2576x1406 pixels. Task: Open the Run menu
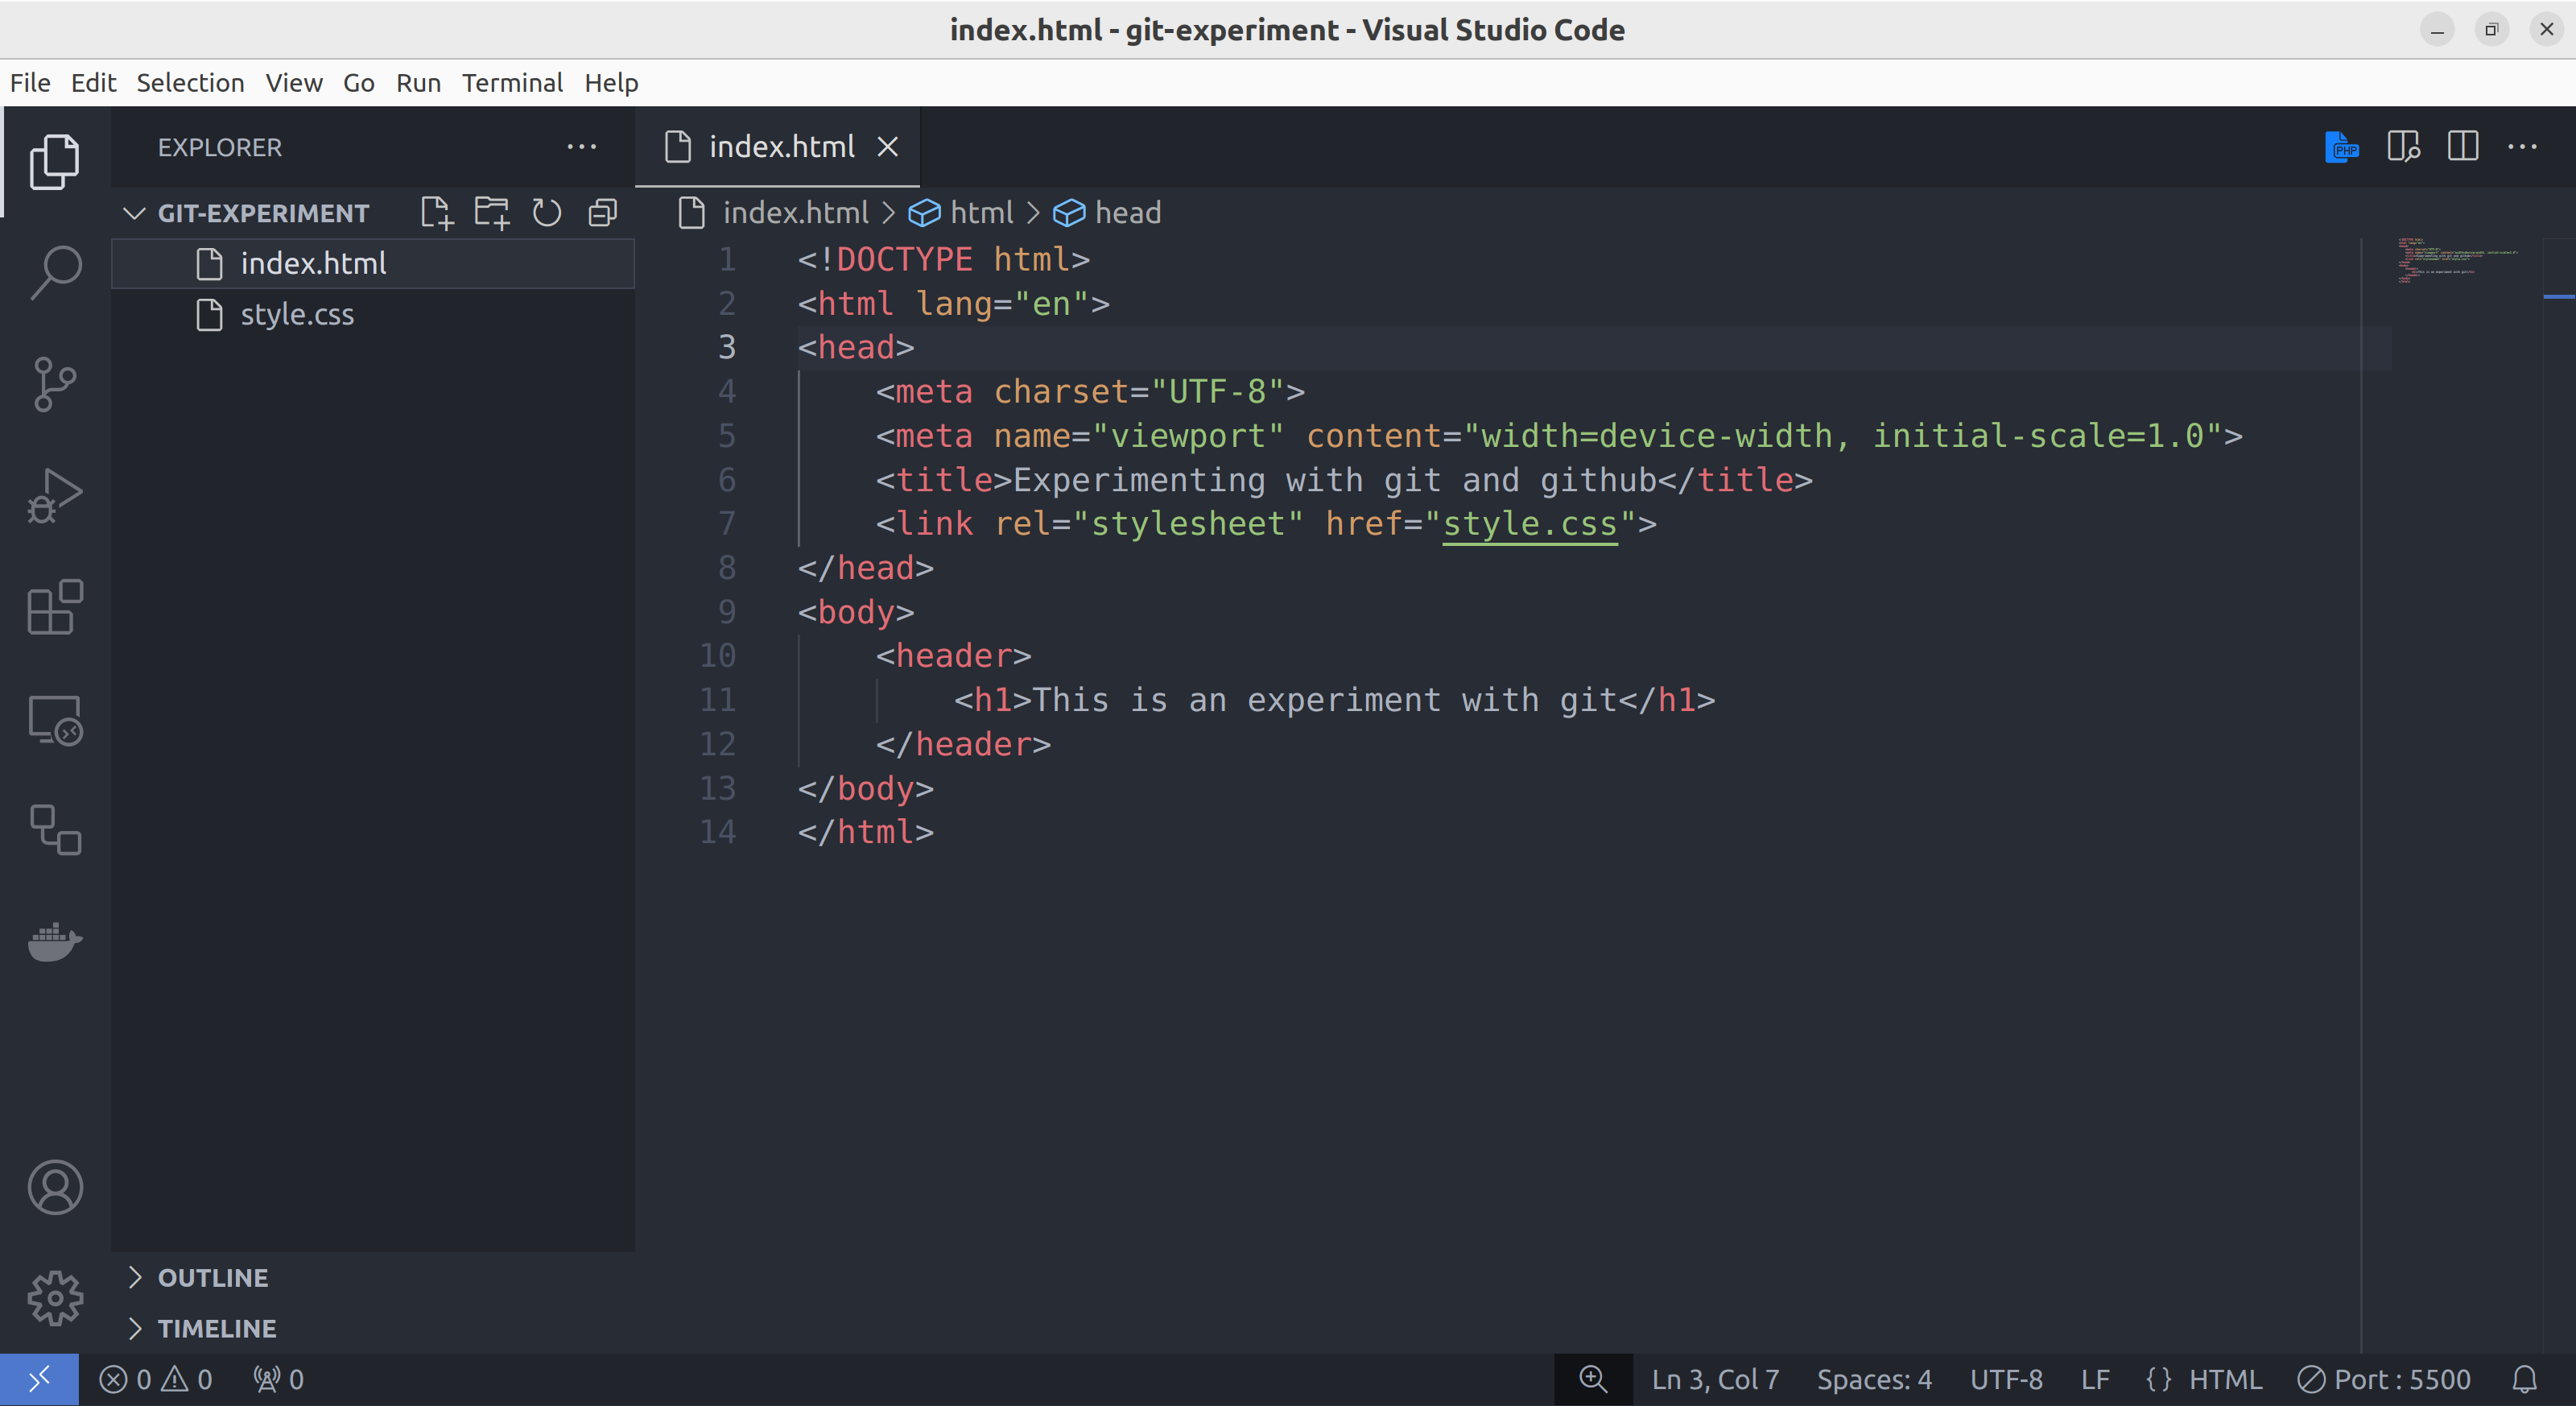[x=418, y=83]
